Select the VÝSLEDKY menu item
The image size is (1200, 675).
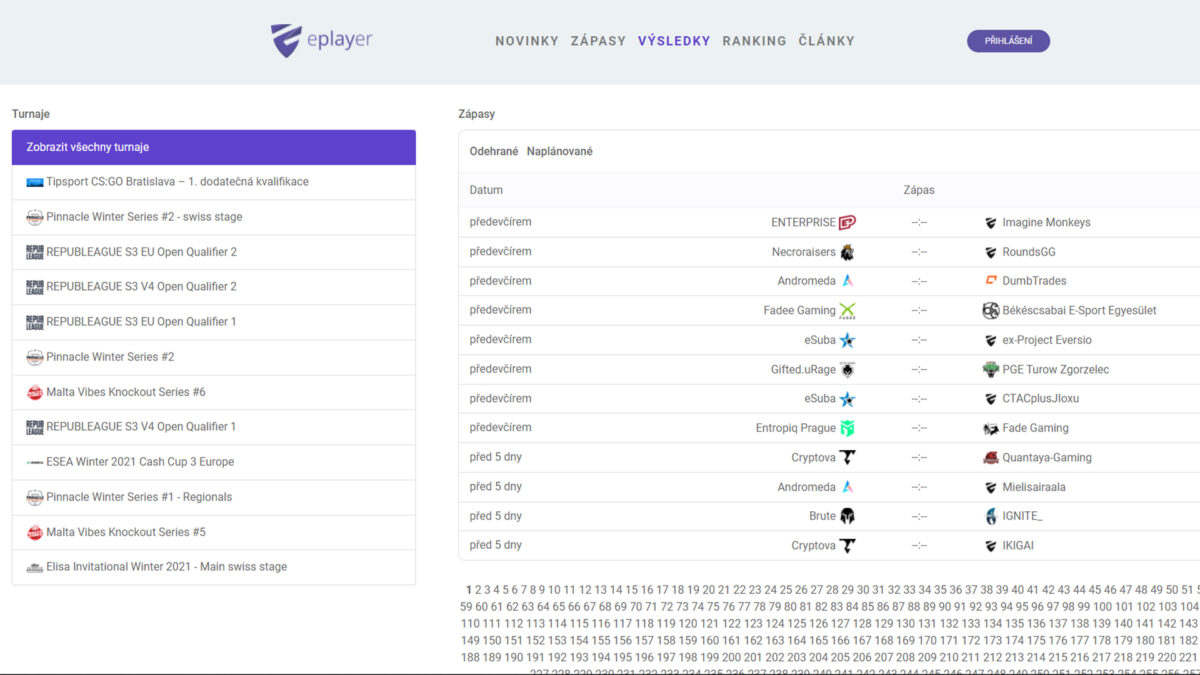(x=674, y=41)
